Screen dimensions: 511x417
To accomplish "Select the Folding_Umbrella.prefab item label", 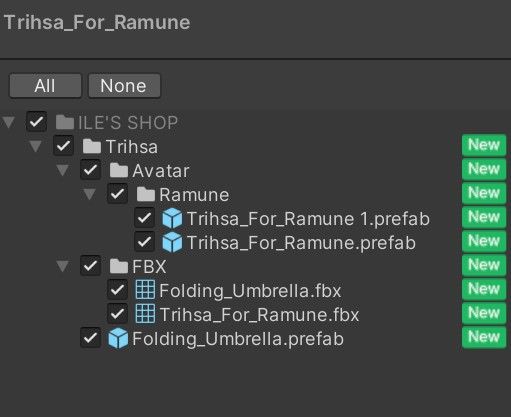I will 238,339.
